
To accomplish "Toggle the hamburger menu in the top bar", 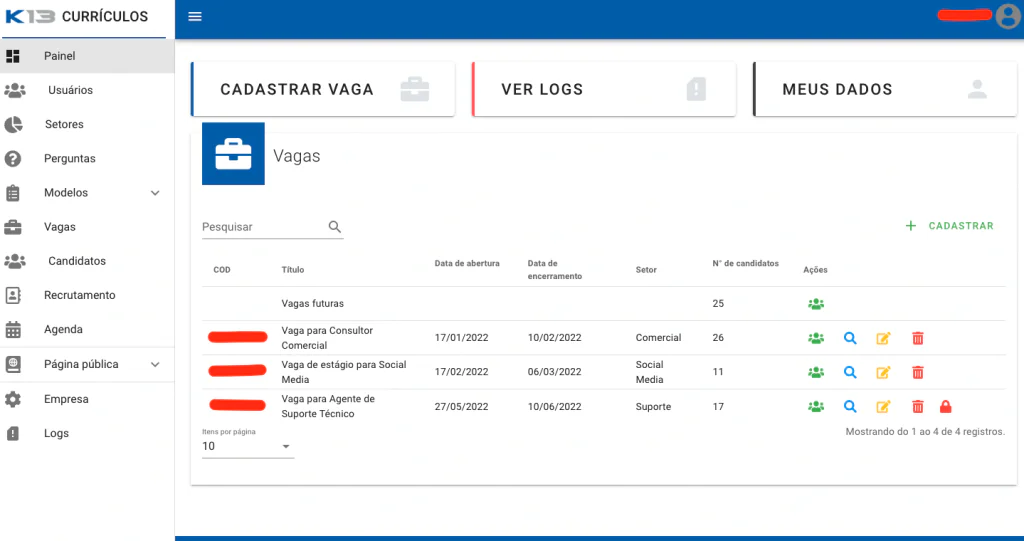I will click(195, 16).
